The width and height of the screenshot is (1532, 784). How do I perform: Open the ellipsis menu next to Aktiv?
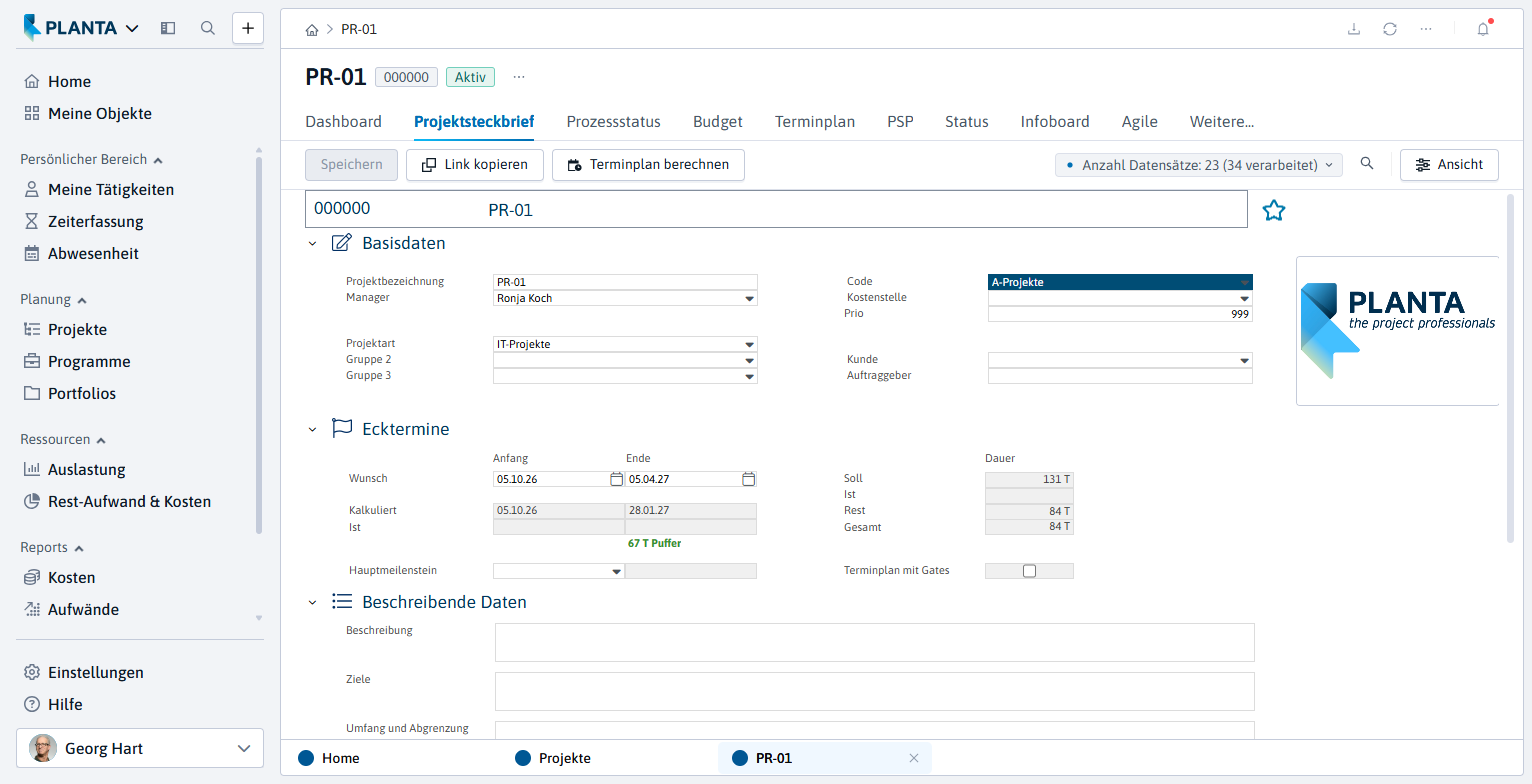point(518,77)
